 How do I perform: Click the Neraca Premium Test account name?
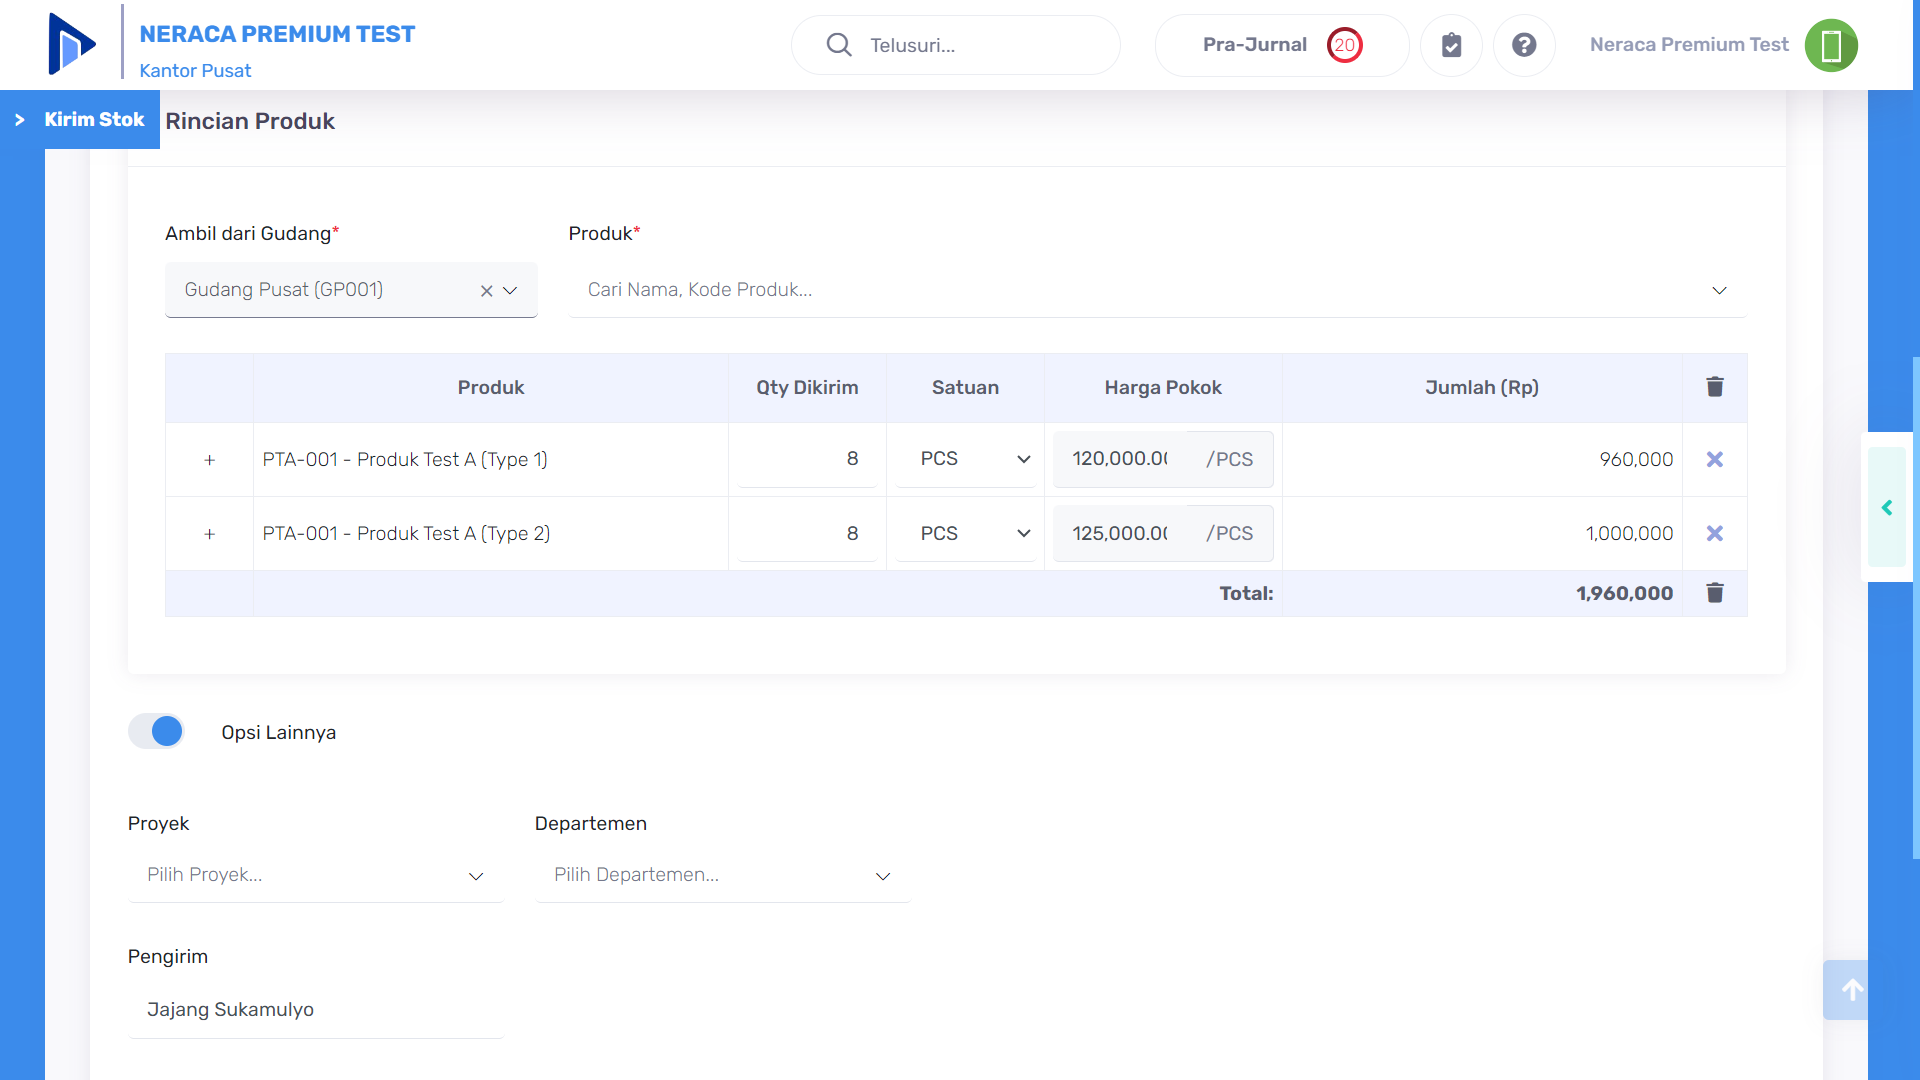1689,45
